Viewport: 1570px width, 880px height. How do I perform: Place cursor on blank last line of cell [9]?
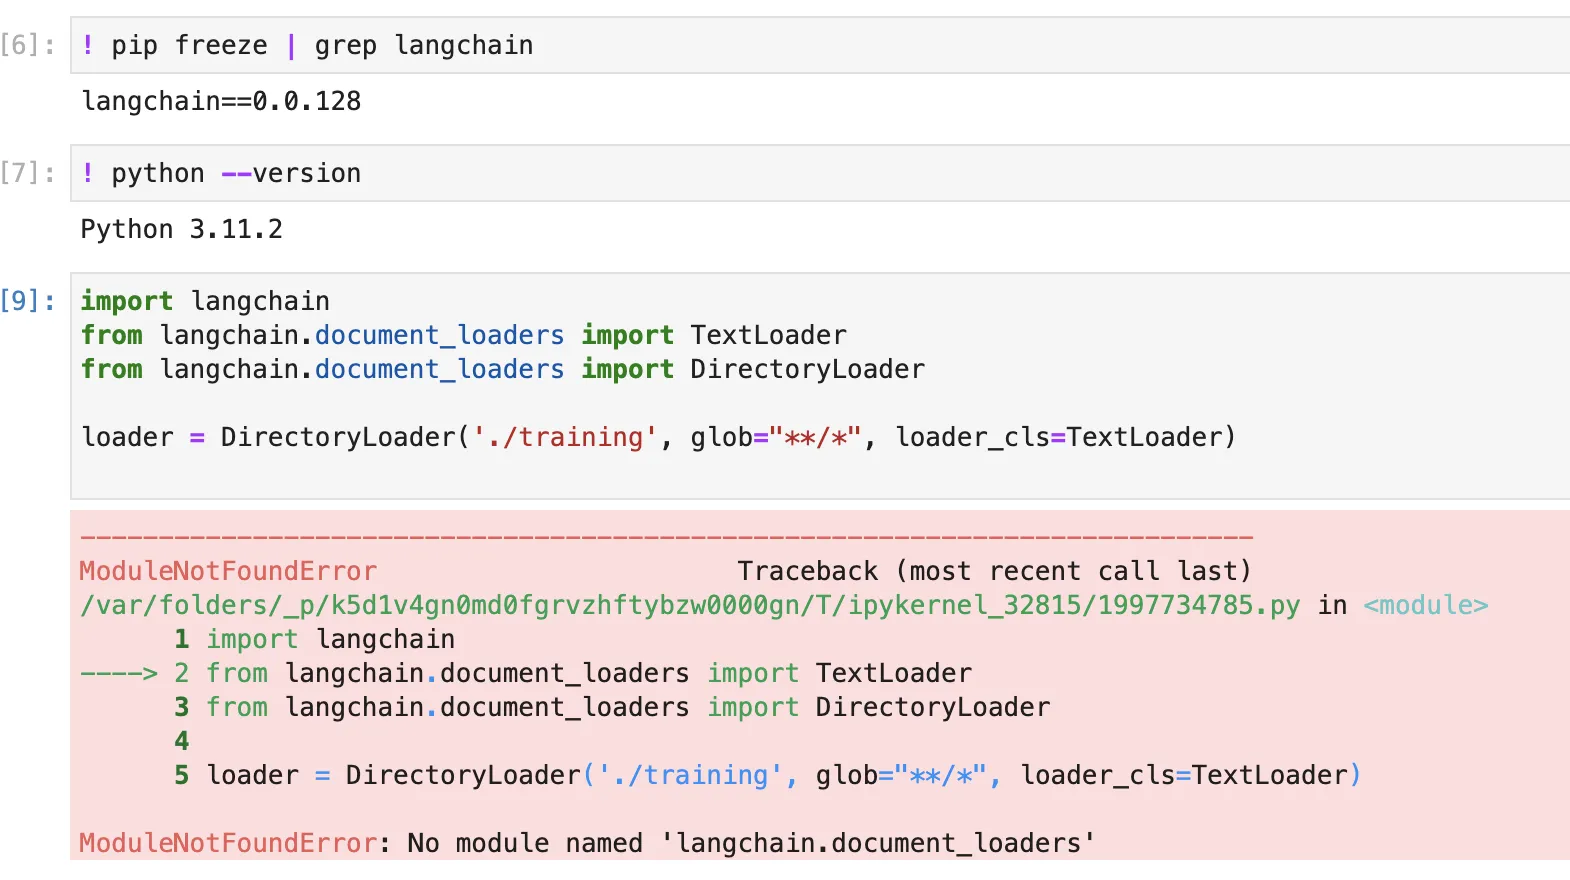click(820, 471)
